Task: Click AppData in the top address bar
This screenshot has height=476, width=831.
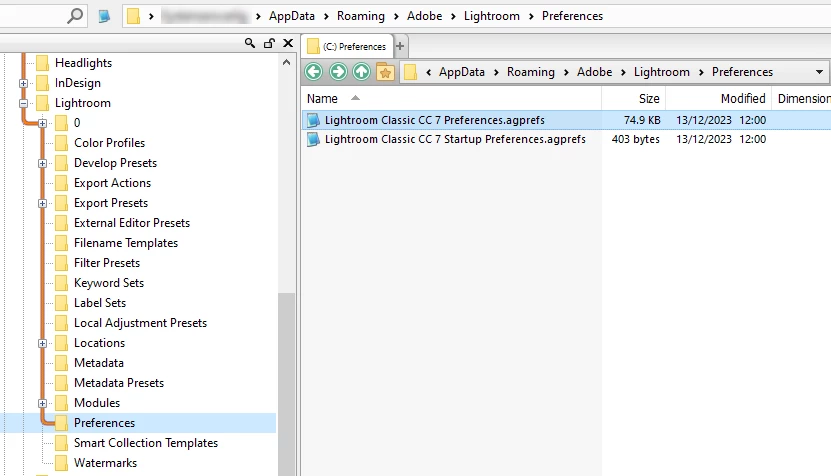Action: [291, 16]
